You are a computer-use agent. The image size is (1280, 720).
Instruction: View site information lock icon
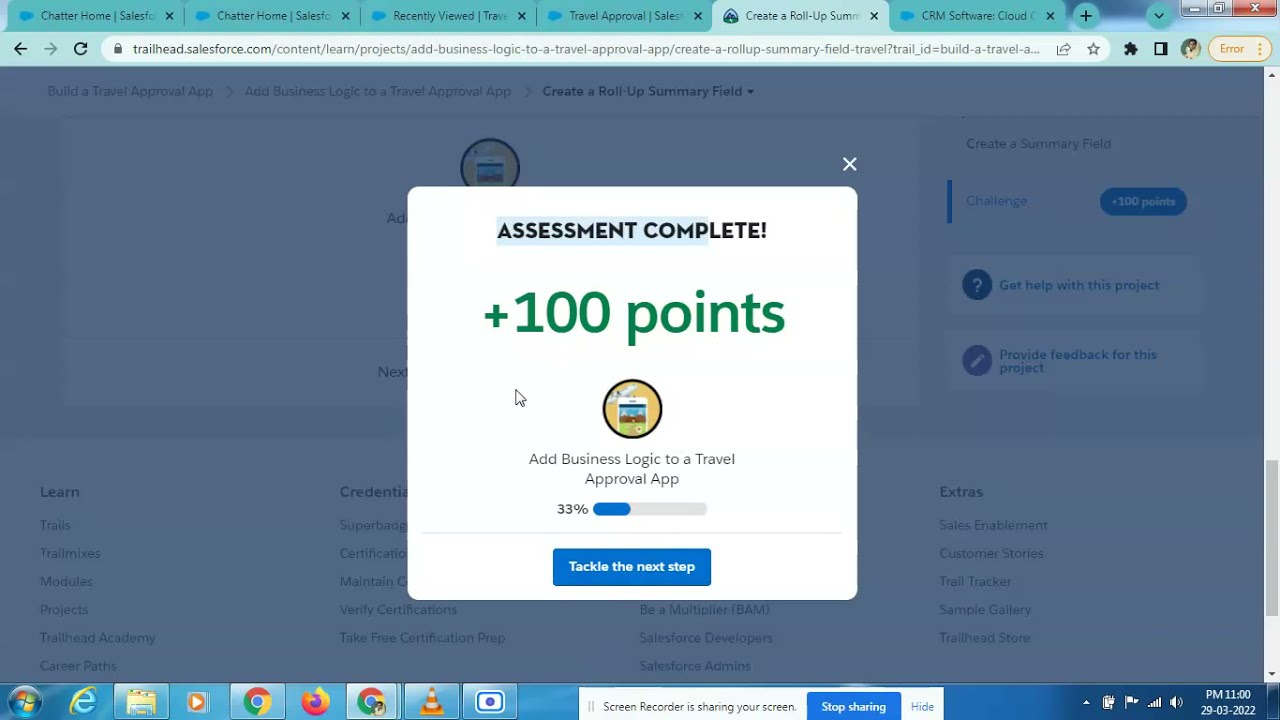[118, 49]
